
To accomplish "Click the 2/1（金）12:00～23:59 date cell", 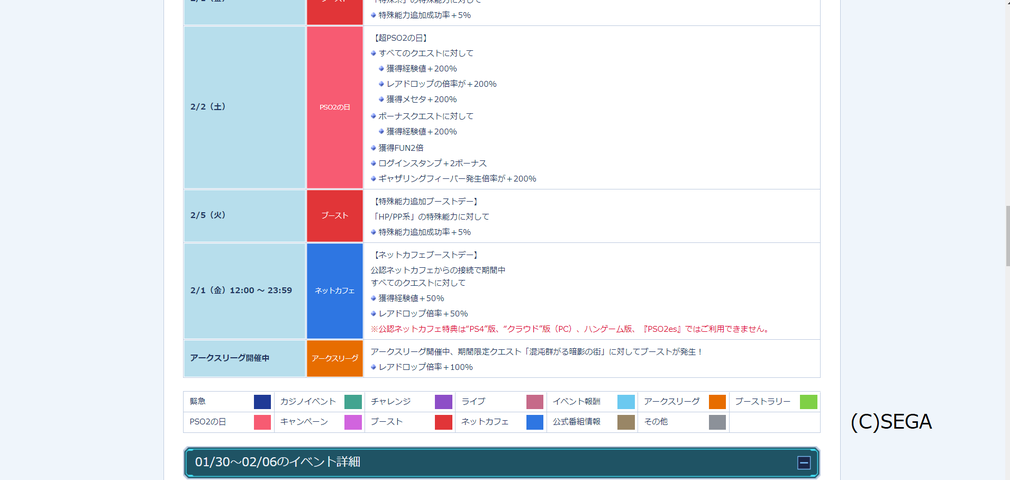I will [x=245, y=291].
